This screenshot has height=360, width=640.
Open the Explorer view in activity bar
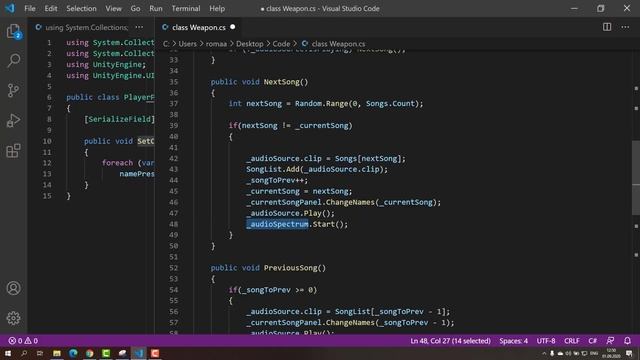pyautogui.click(x=13, y=31)
